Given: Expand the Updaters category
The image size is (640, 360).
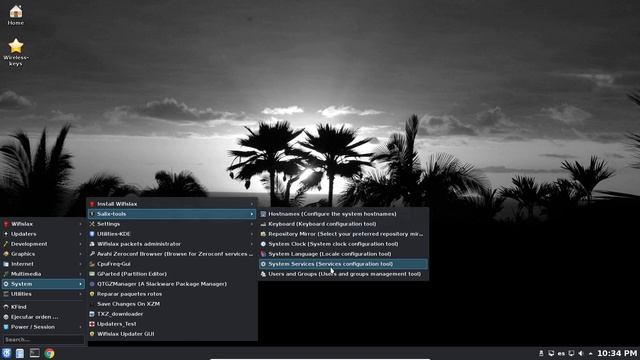Looking at the screenshot, I should [43, 234].
